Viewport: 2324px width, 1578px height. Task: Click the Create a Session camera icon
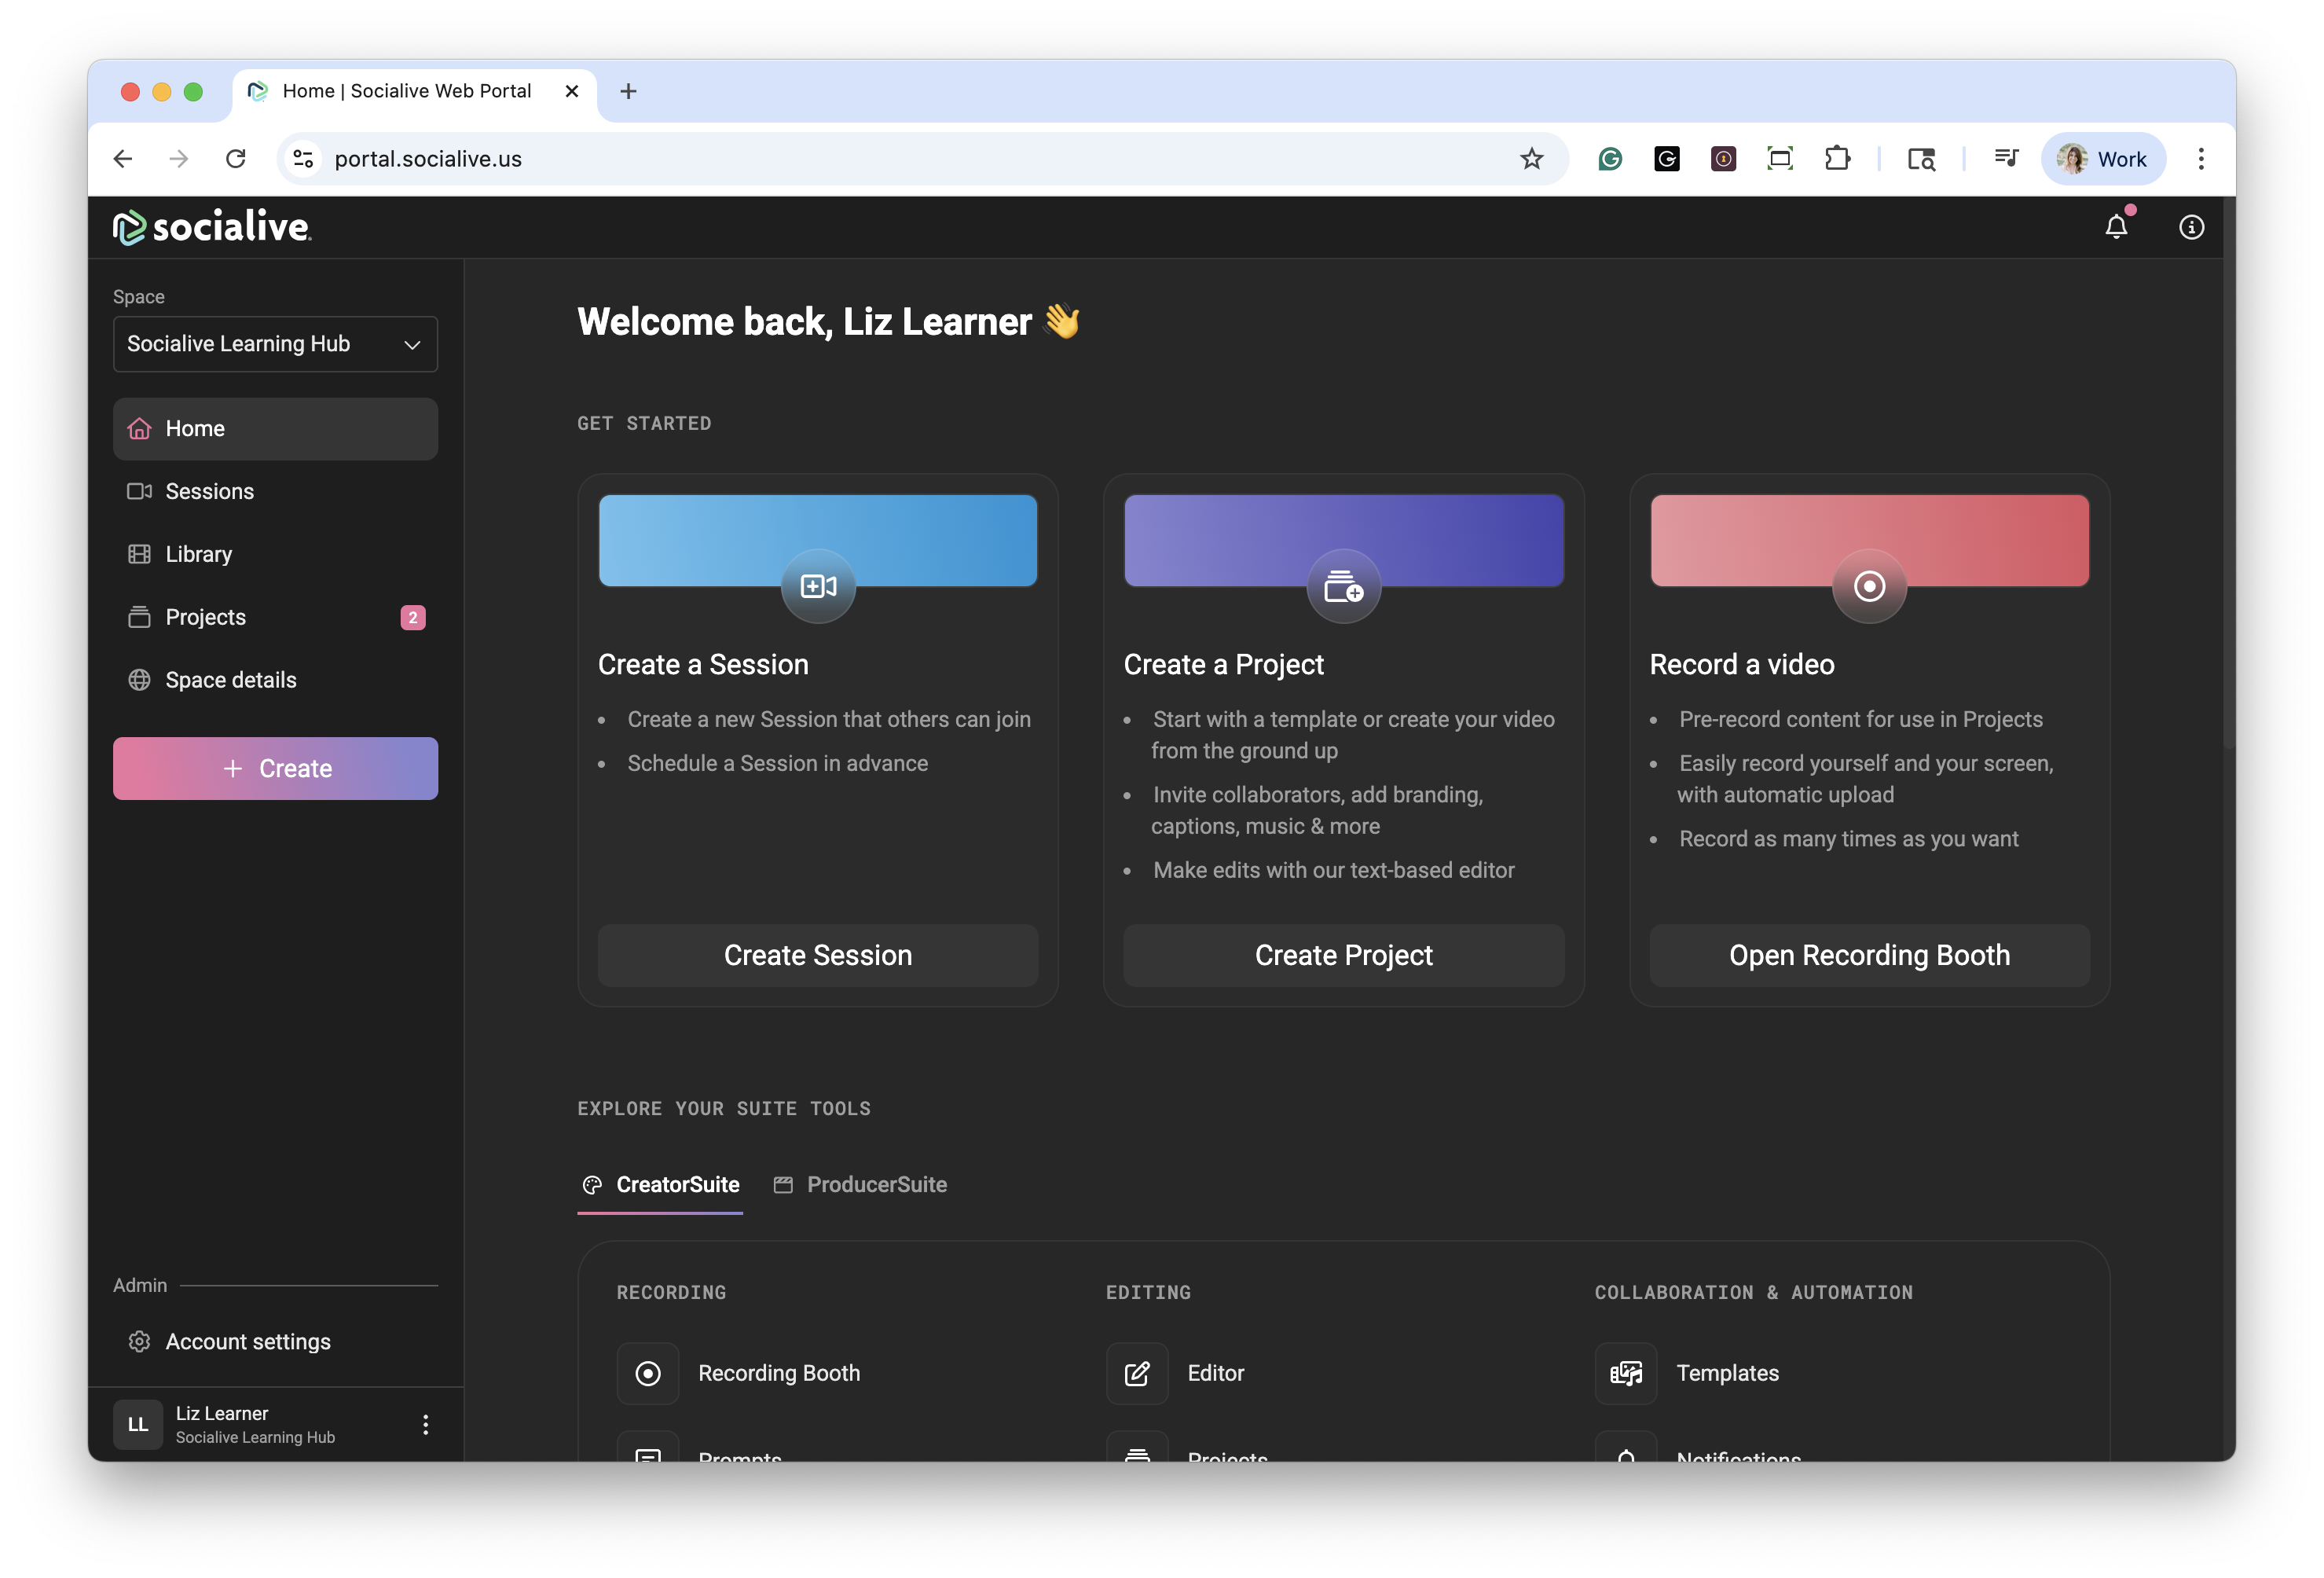click(x=817, y=586)
